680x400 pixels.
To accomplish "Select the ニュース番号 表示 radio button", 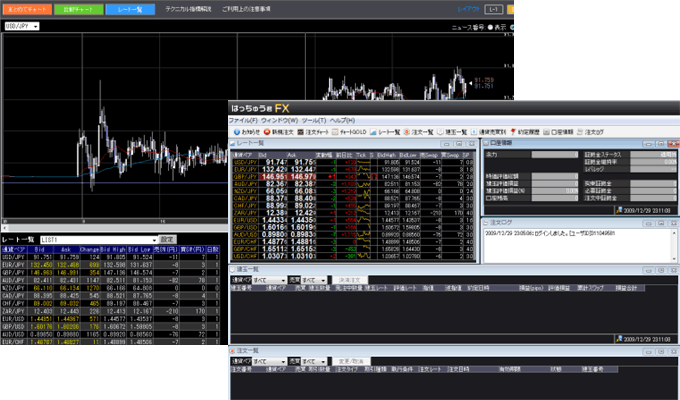I will [x=490, y=27].
